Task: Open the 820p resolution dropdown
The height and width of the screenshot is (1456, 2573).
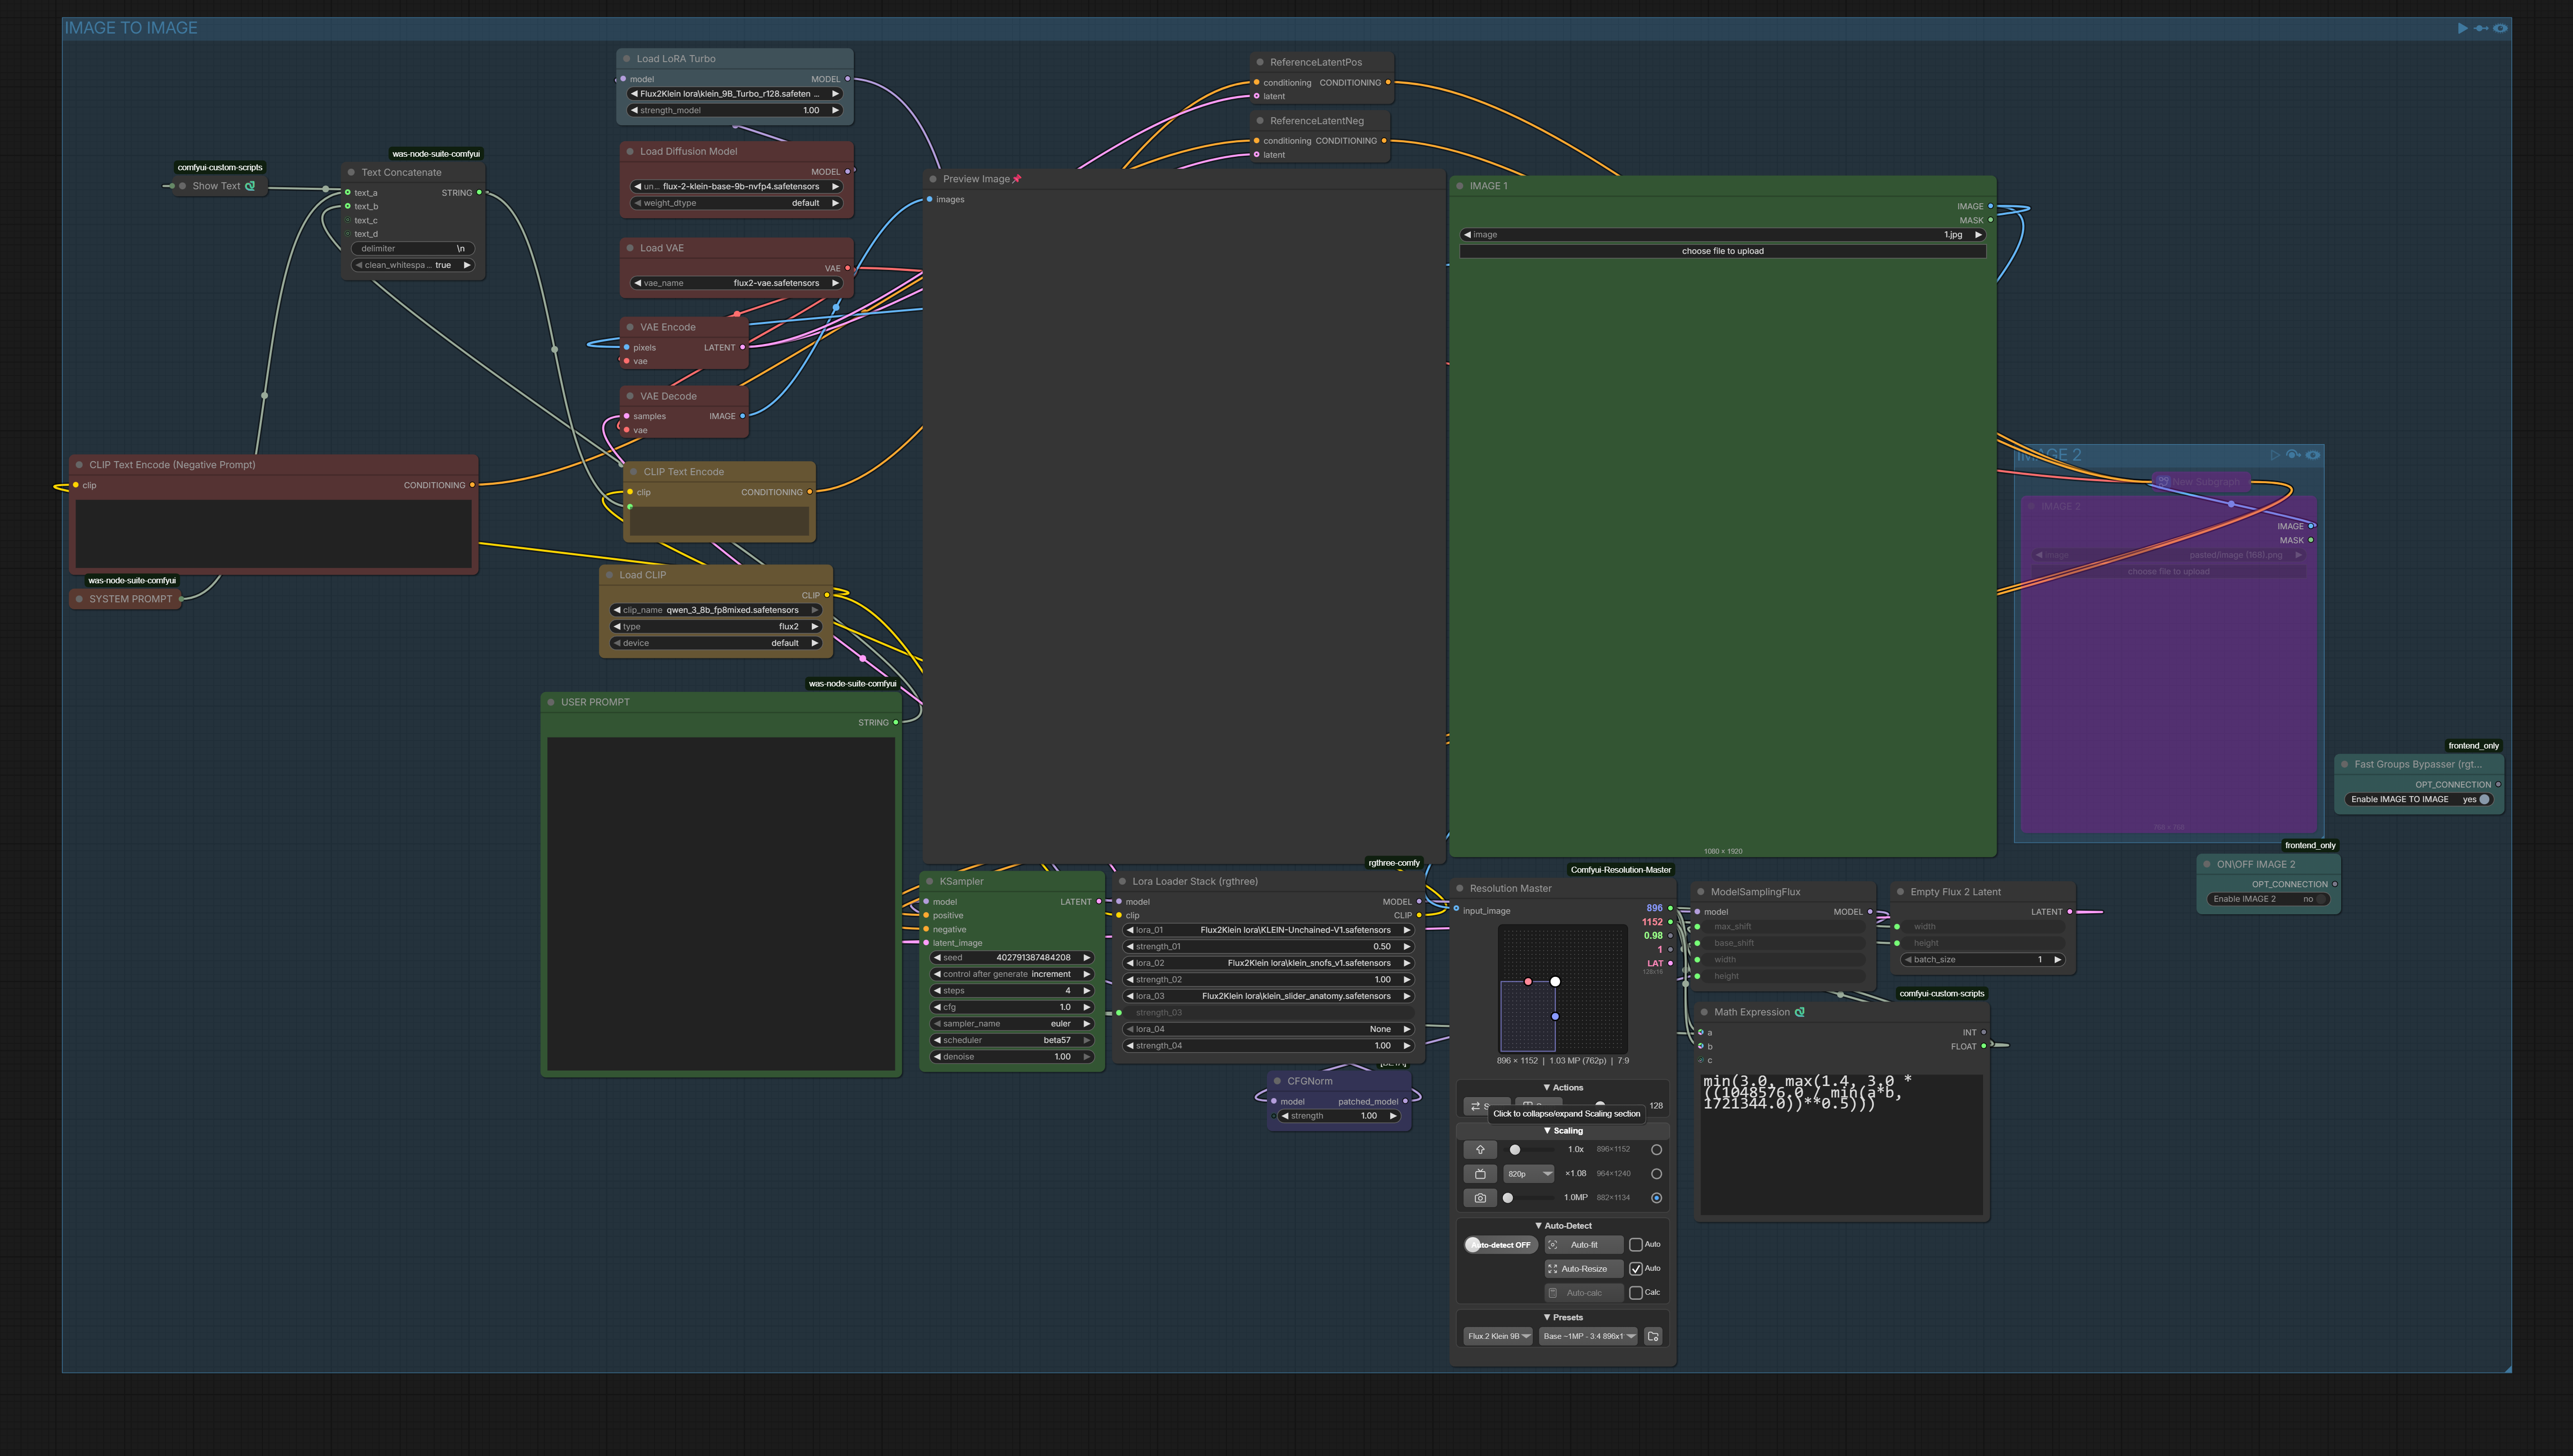Action: pos(1529,1174)
